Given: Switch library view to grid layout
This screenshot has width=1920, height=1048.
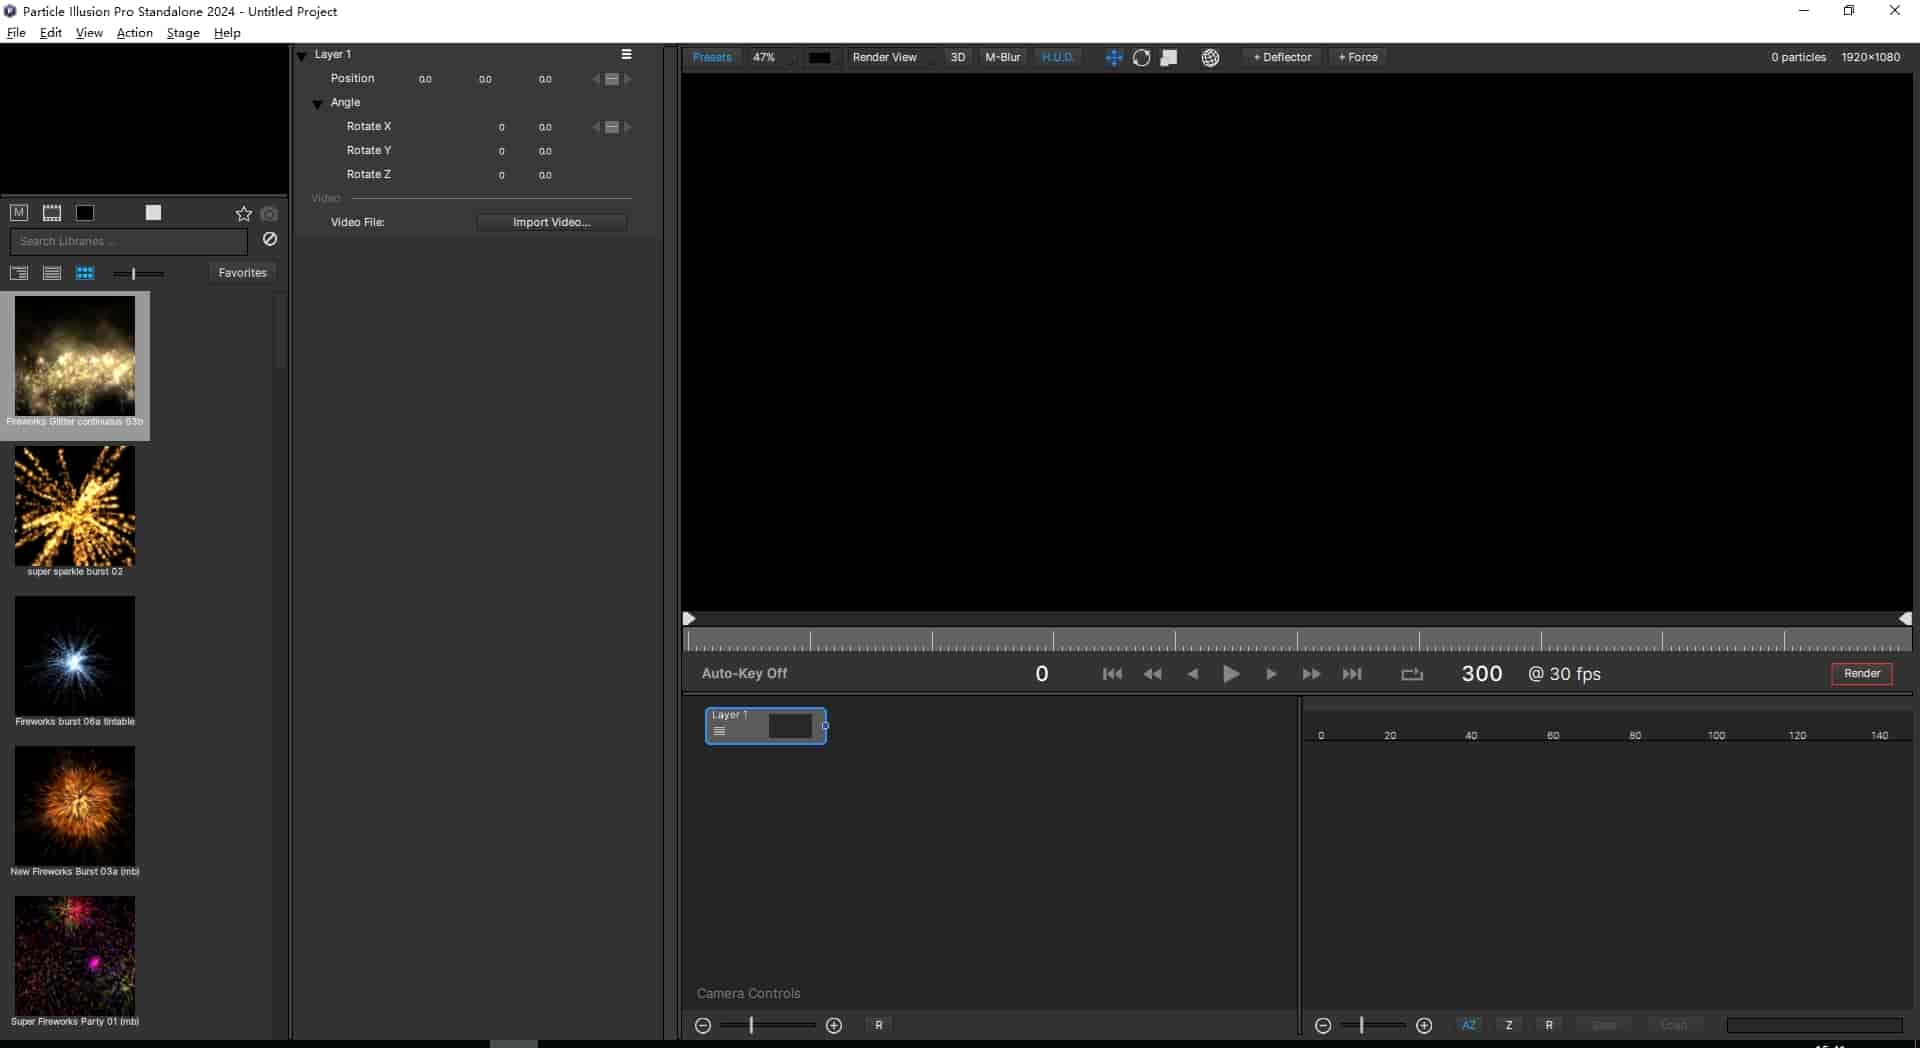Looking at the screenshot, I should pos(85,272).
